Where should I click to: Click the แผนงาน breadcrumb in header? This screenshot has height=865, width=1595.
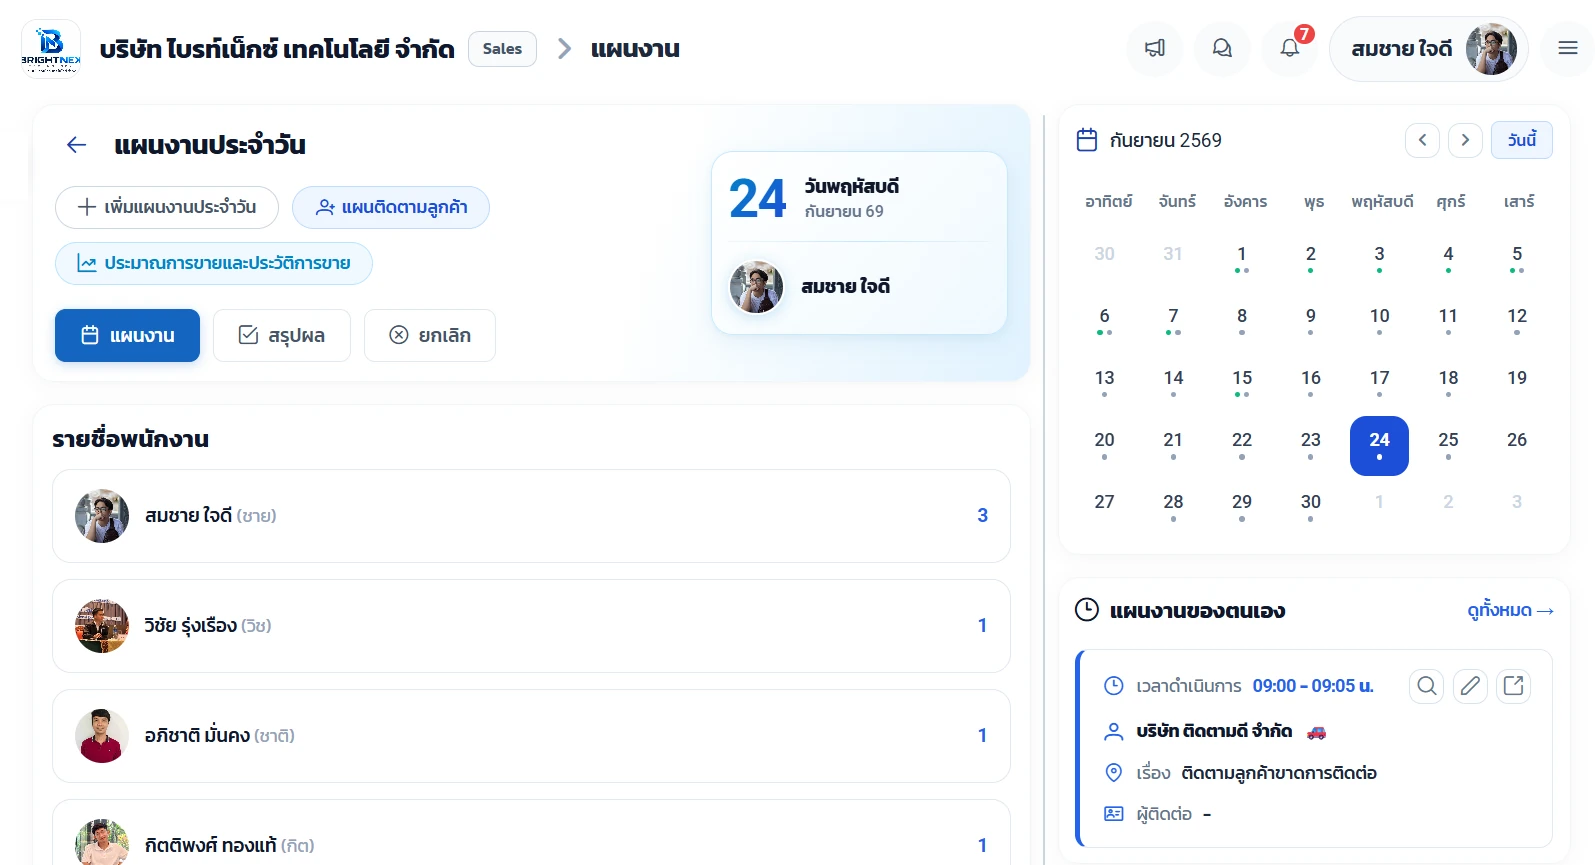pyautogui.click(x=635, y=49)
